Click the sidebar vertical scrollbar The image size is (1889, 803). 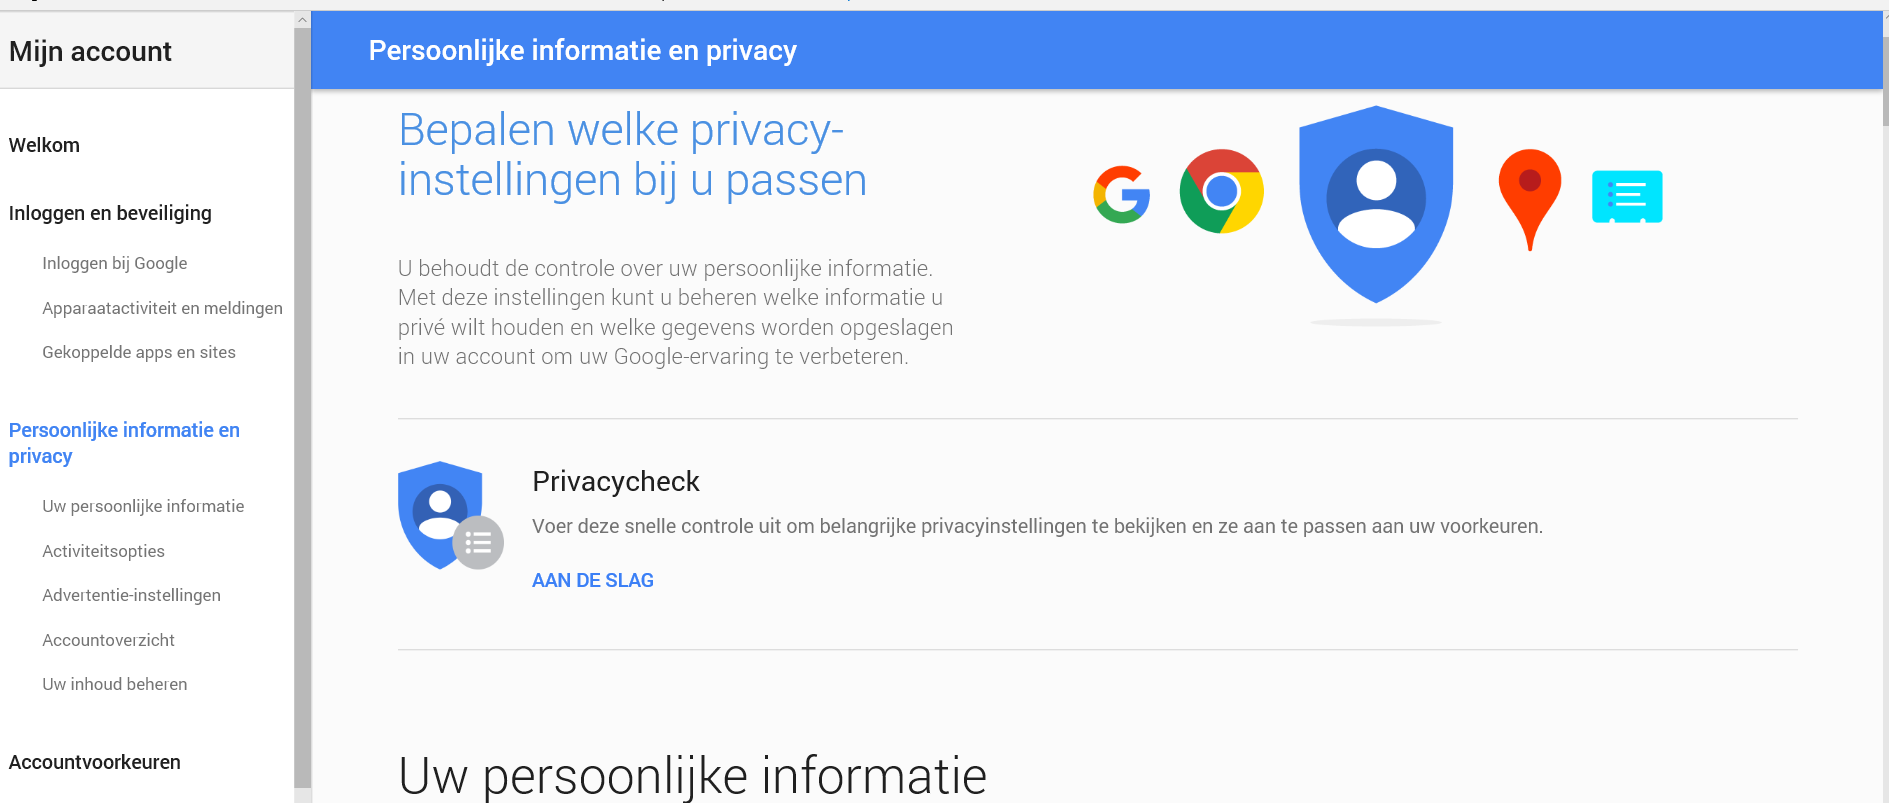point(302,407)
